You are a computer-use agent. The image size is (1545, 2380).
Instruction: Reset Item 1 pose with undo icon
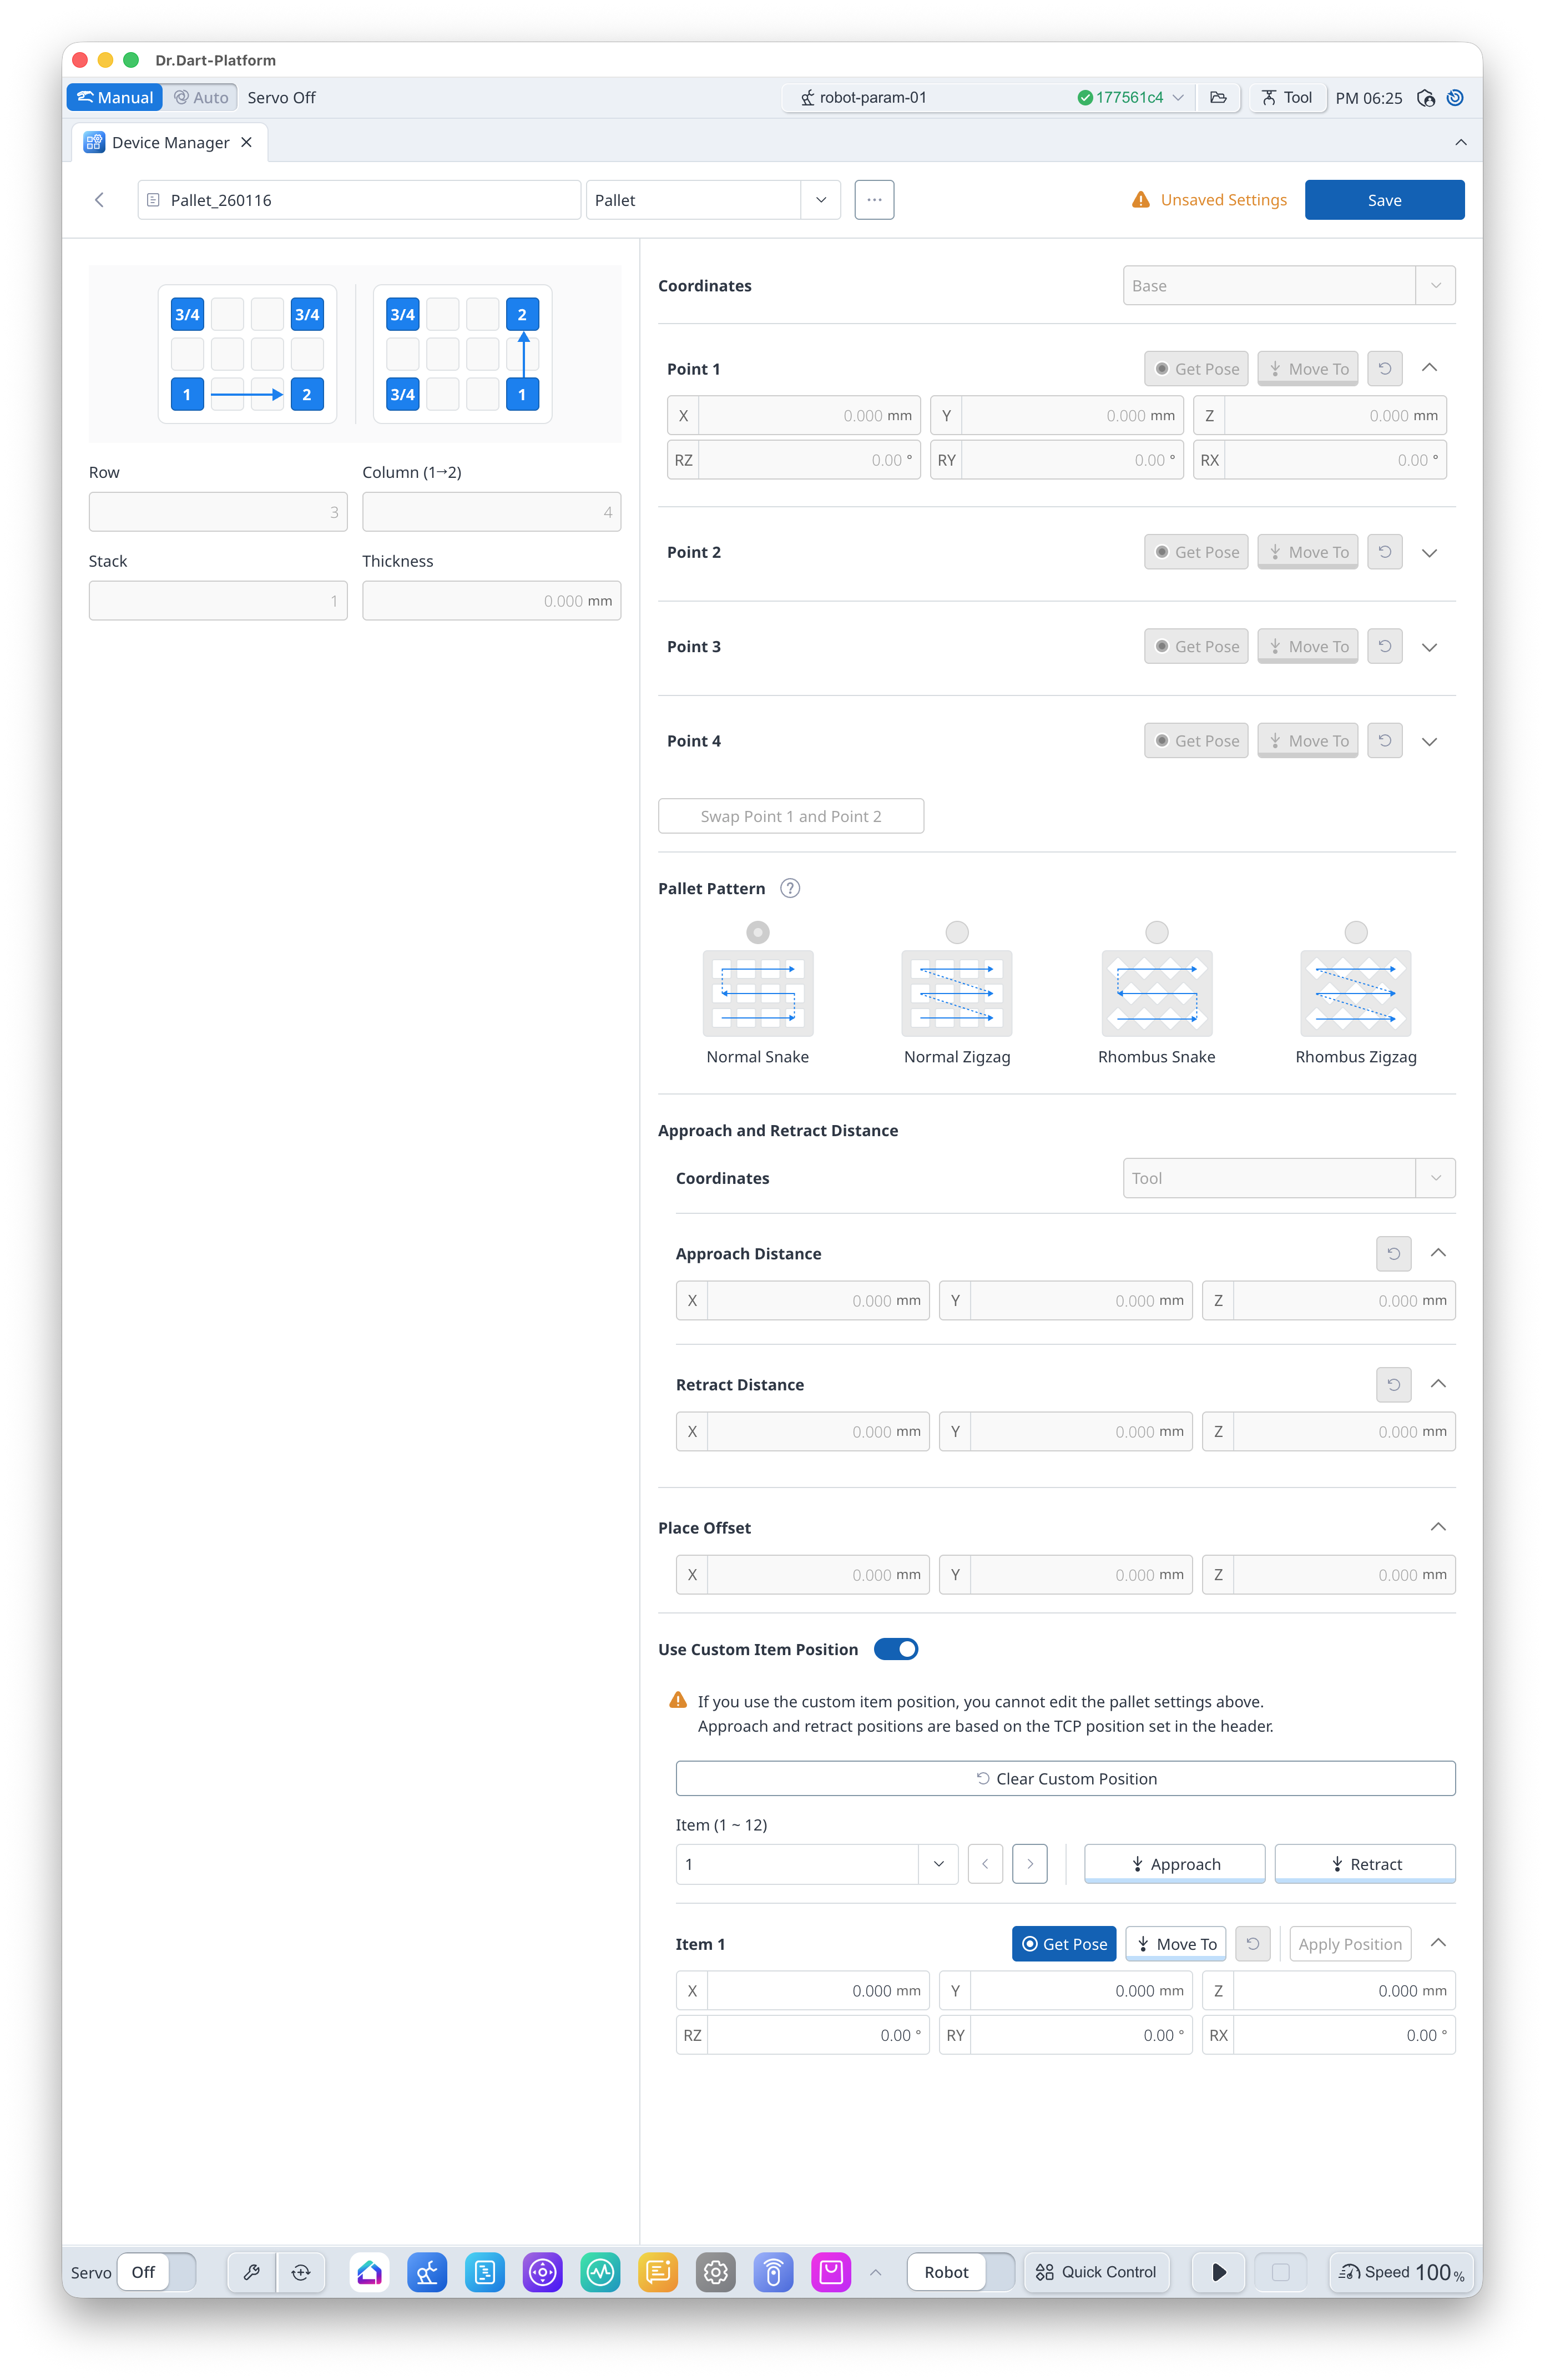[1253, 1944]
